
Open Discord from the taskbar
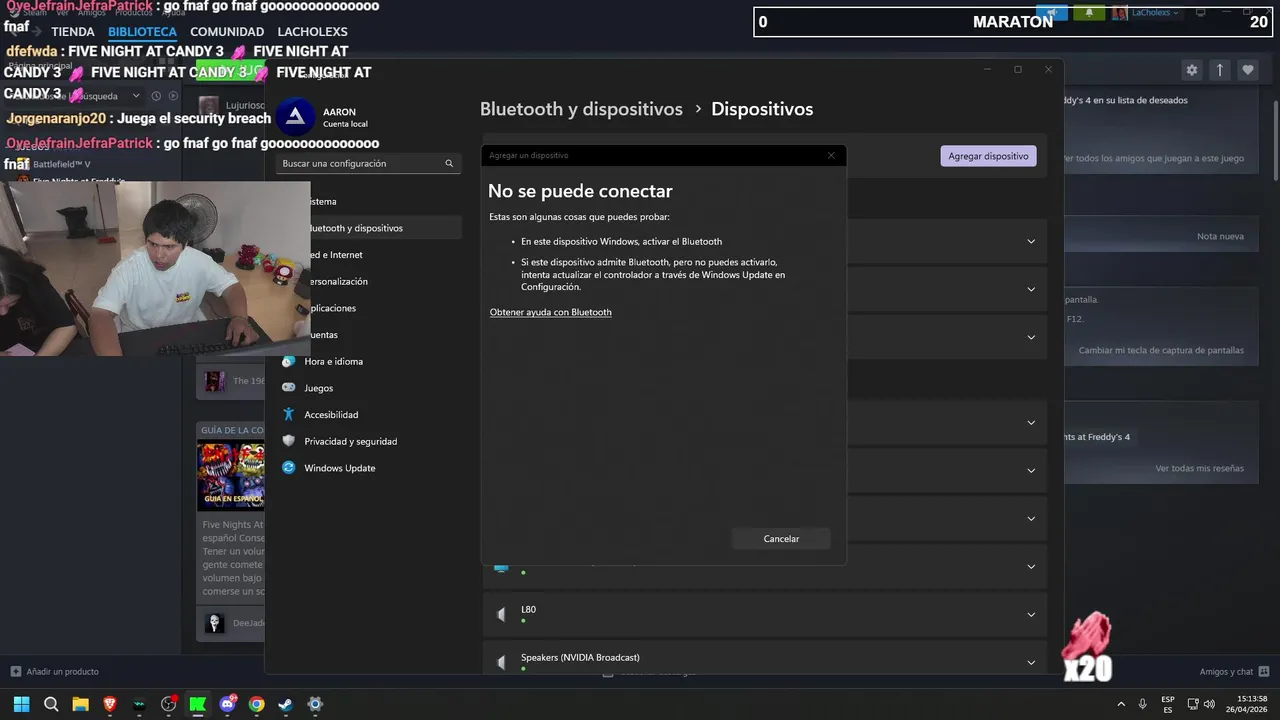point(227,704)
